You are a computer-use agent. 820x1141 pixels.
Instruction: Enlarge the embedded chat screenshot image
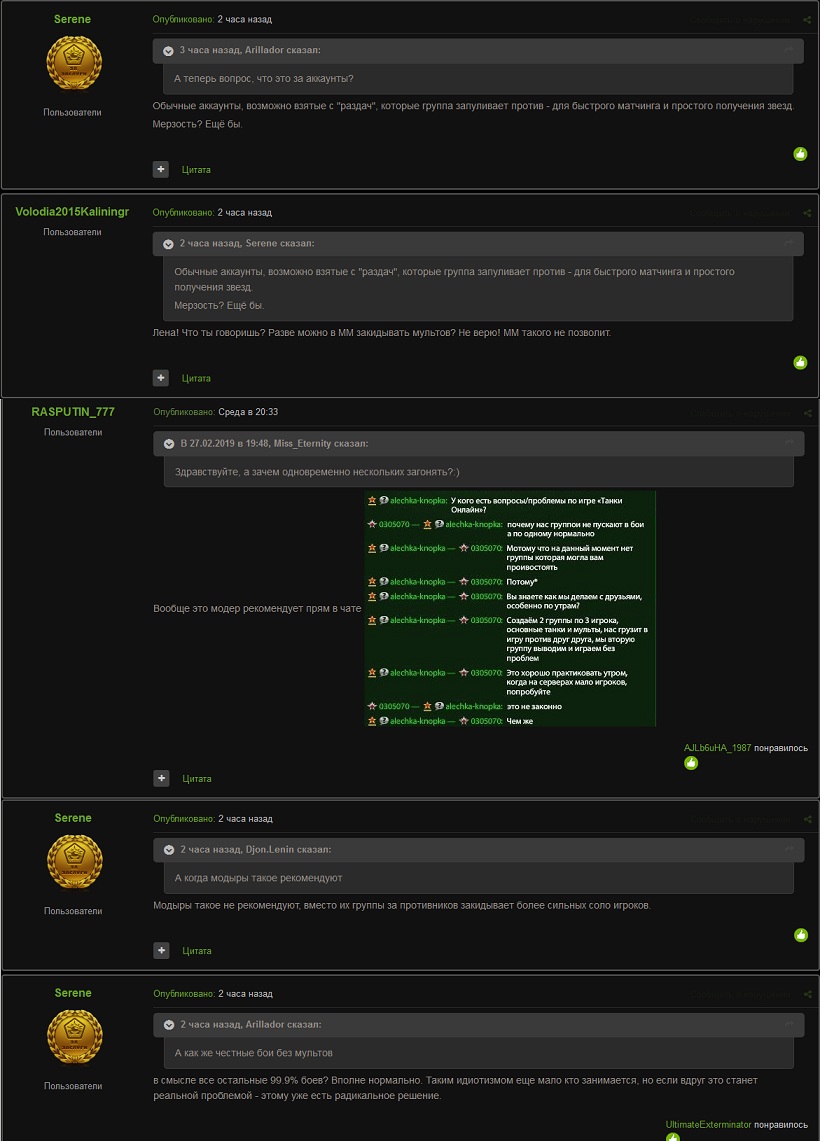[x=510, y=608]
